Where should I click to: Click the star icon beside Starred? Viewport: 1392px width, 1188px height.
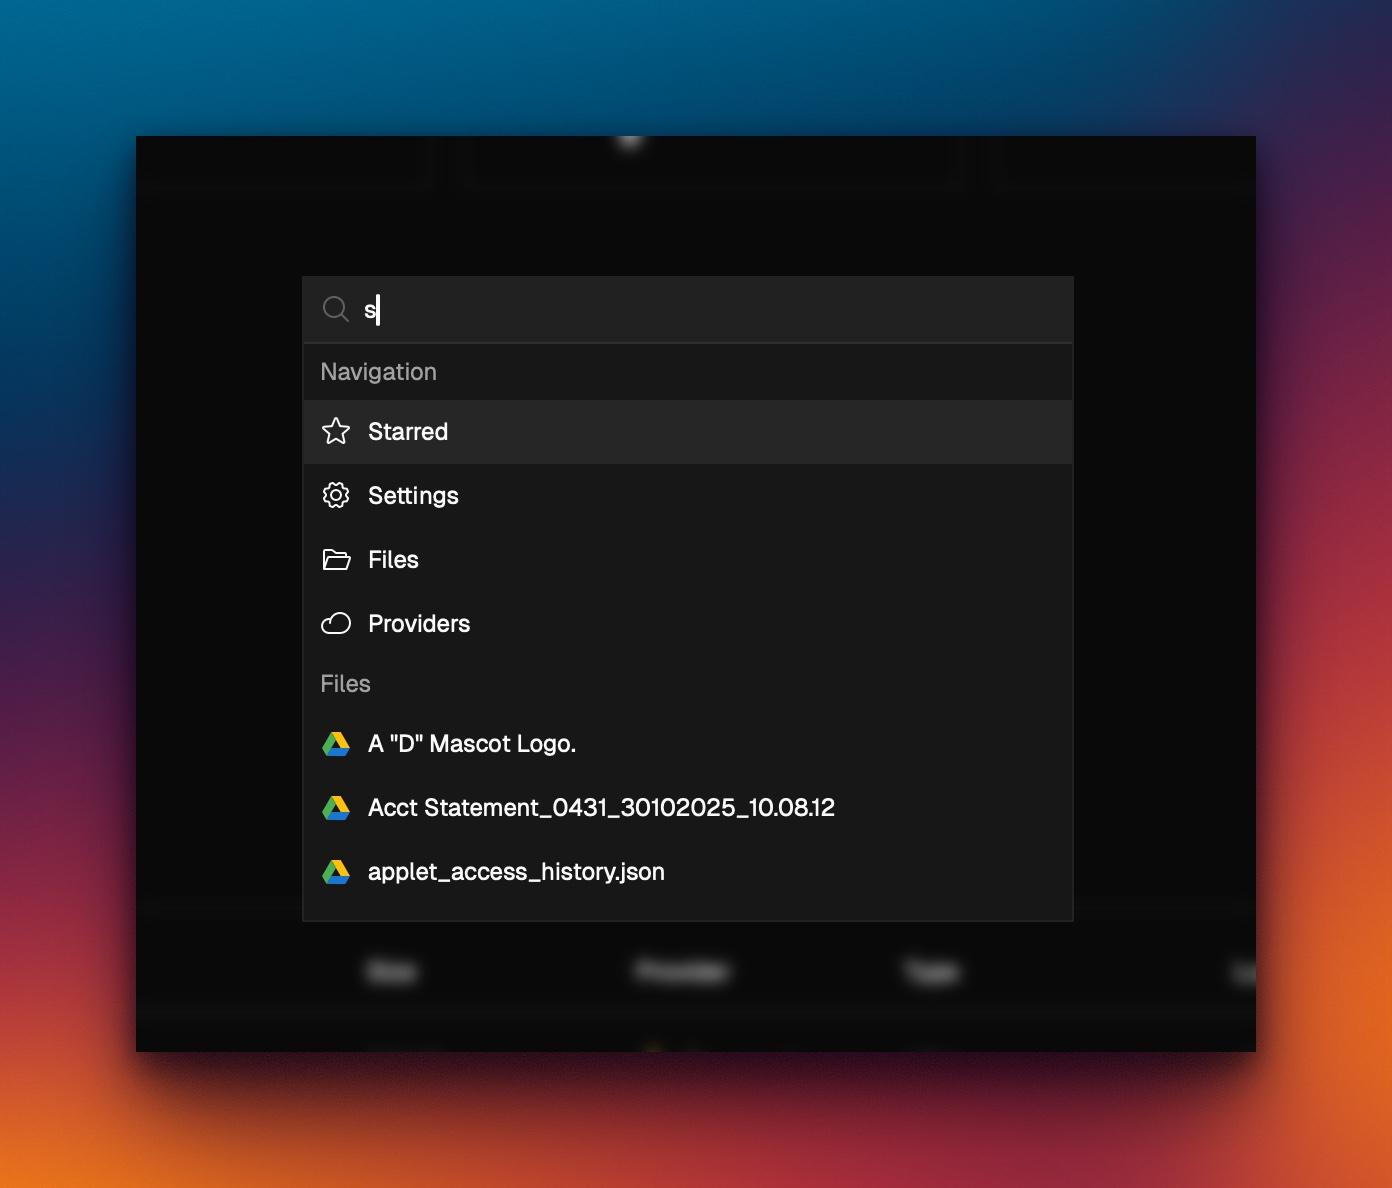click(x=336, y=431)
